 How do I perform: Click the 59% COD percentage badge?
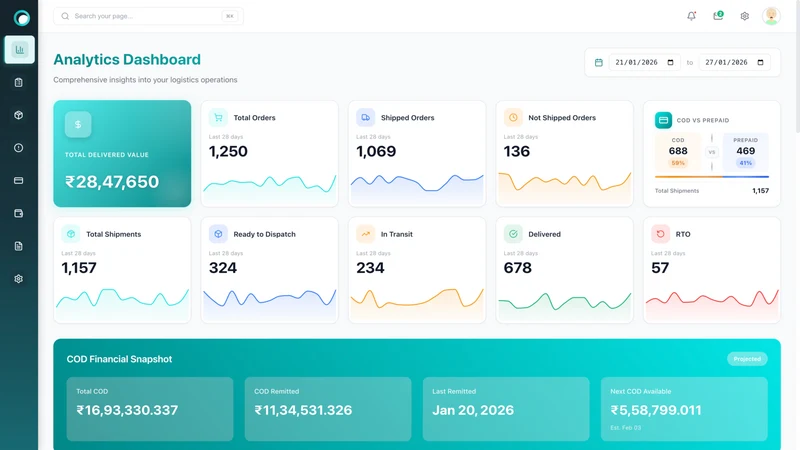click(x=678, y=163)
